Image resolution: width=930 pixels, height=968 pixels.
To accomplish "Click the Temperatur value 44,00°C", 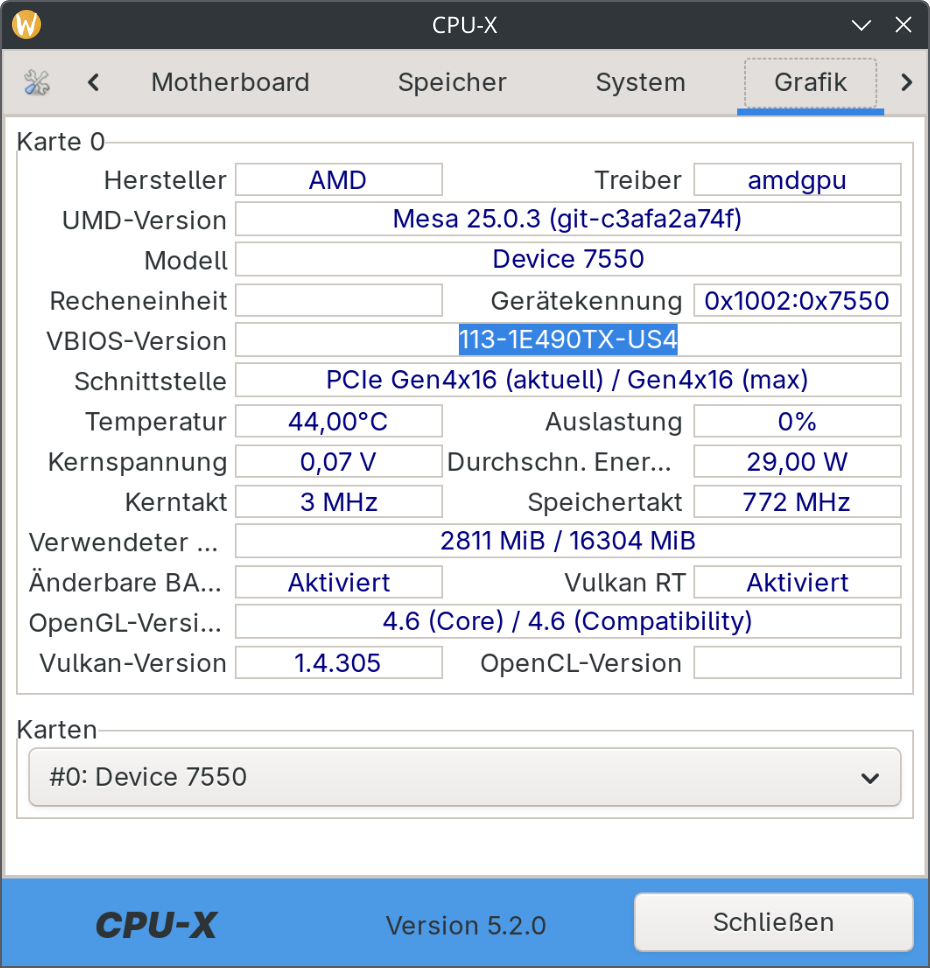I will tap(338, 421).
